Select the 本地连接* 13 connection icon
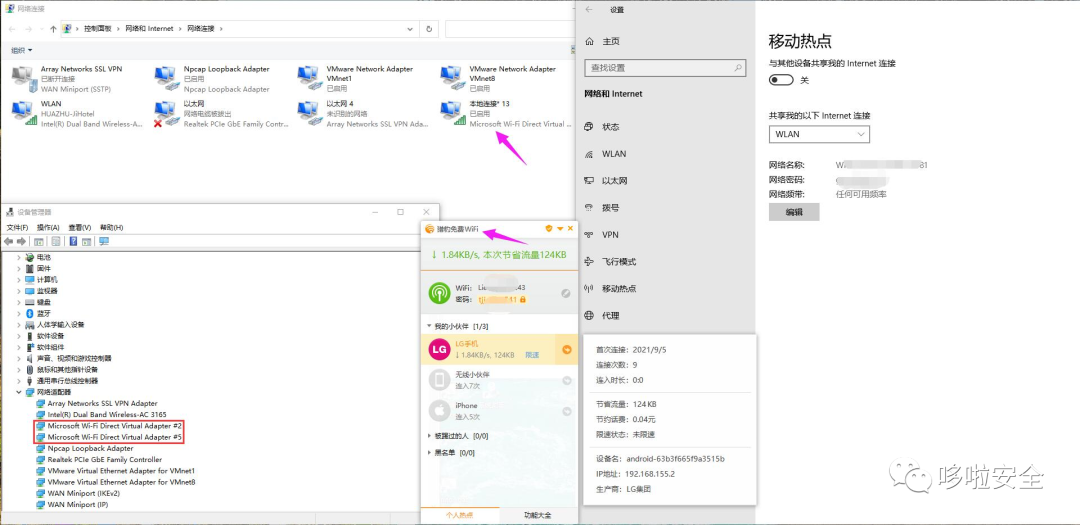The width and height of the screenshot is (1080, 525). [453, 114]
